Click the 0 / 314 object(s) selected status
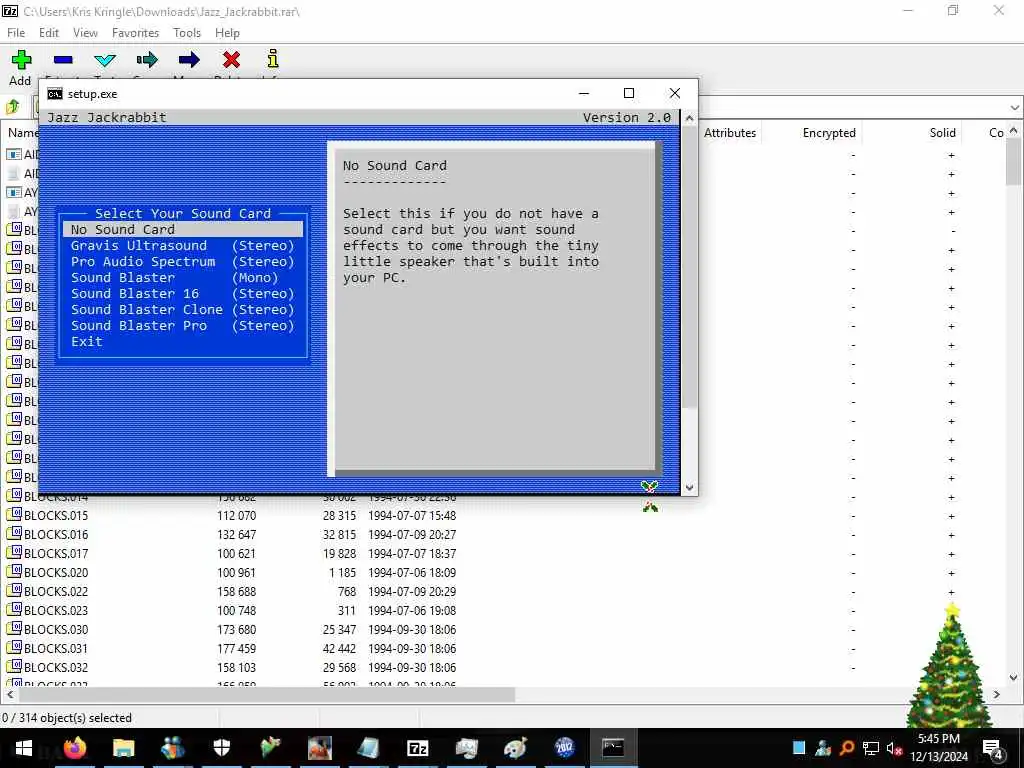 tap(67, 718)
